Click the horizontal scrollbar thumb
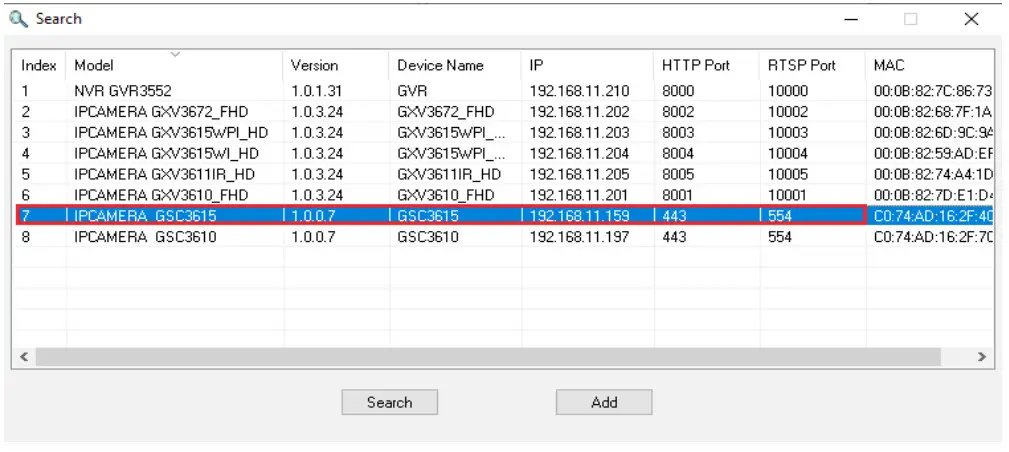 tap(488, 357)
